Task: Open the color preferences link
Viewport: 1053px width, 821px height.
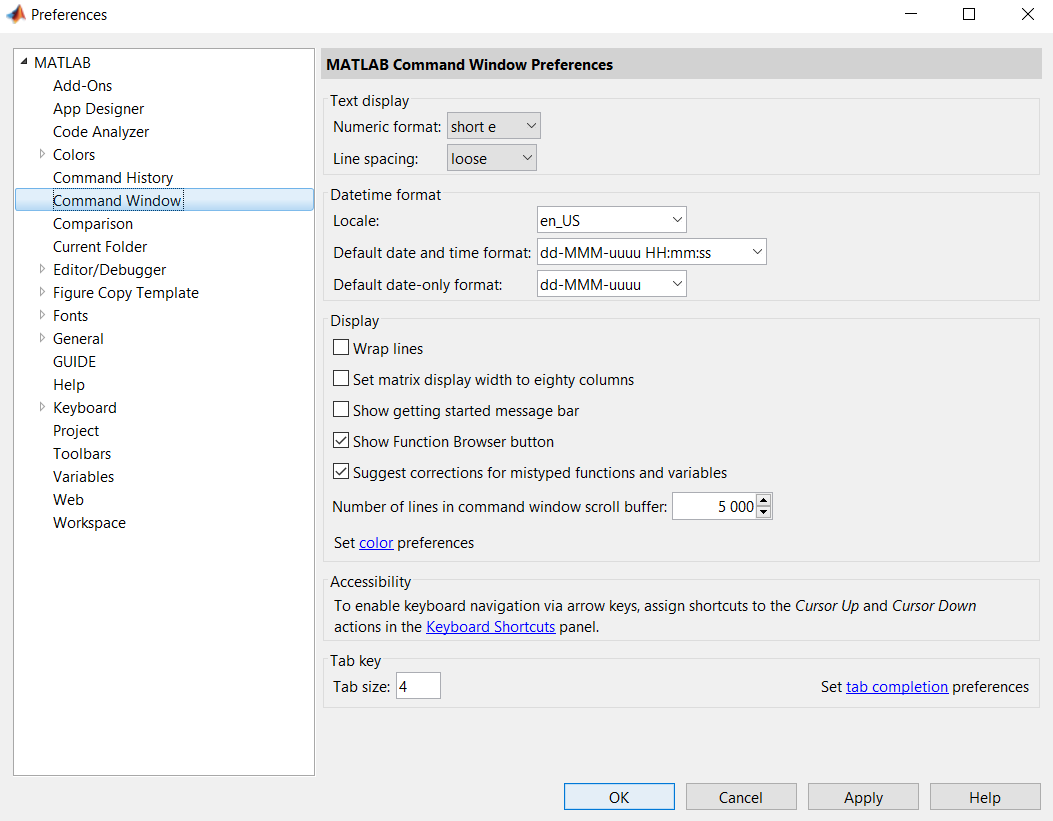Action: [x=376, y=543]
